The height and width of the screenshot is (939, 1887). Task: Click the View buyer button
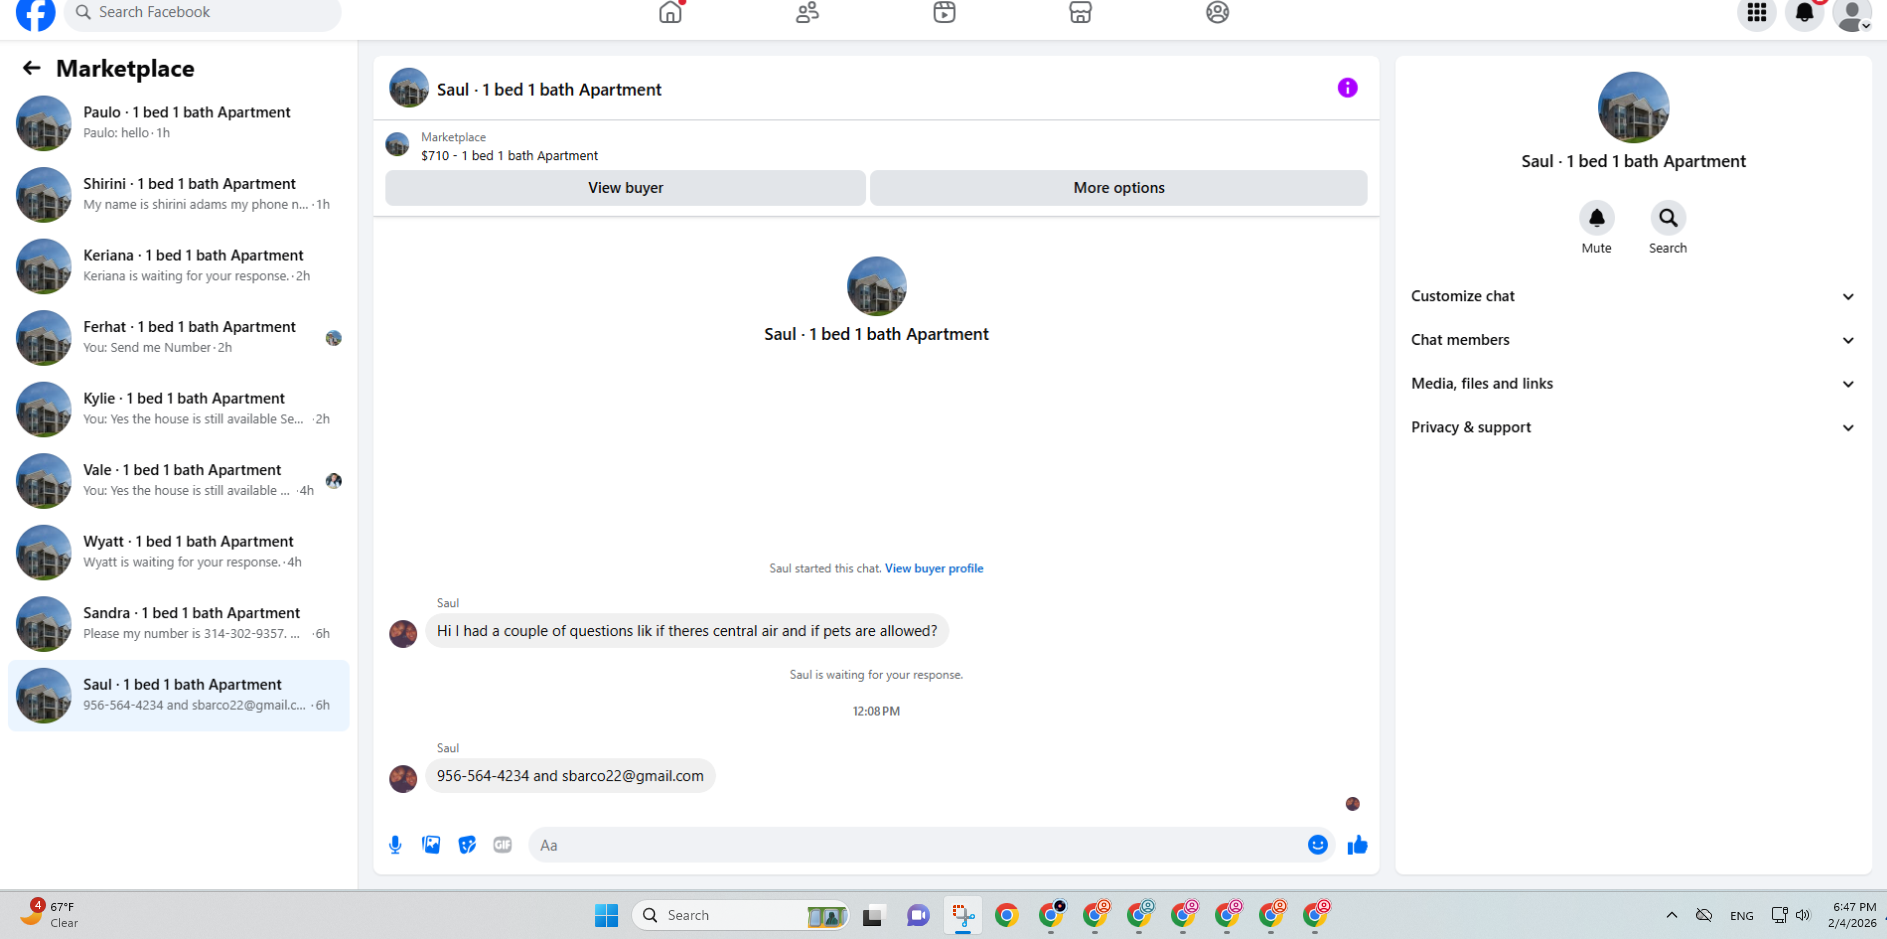626,188
